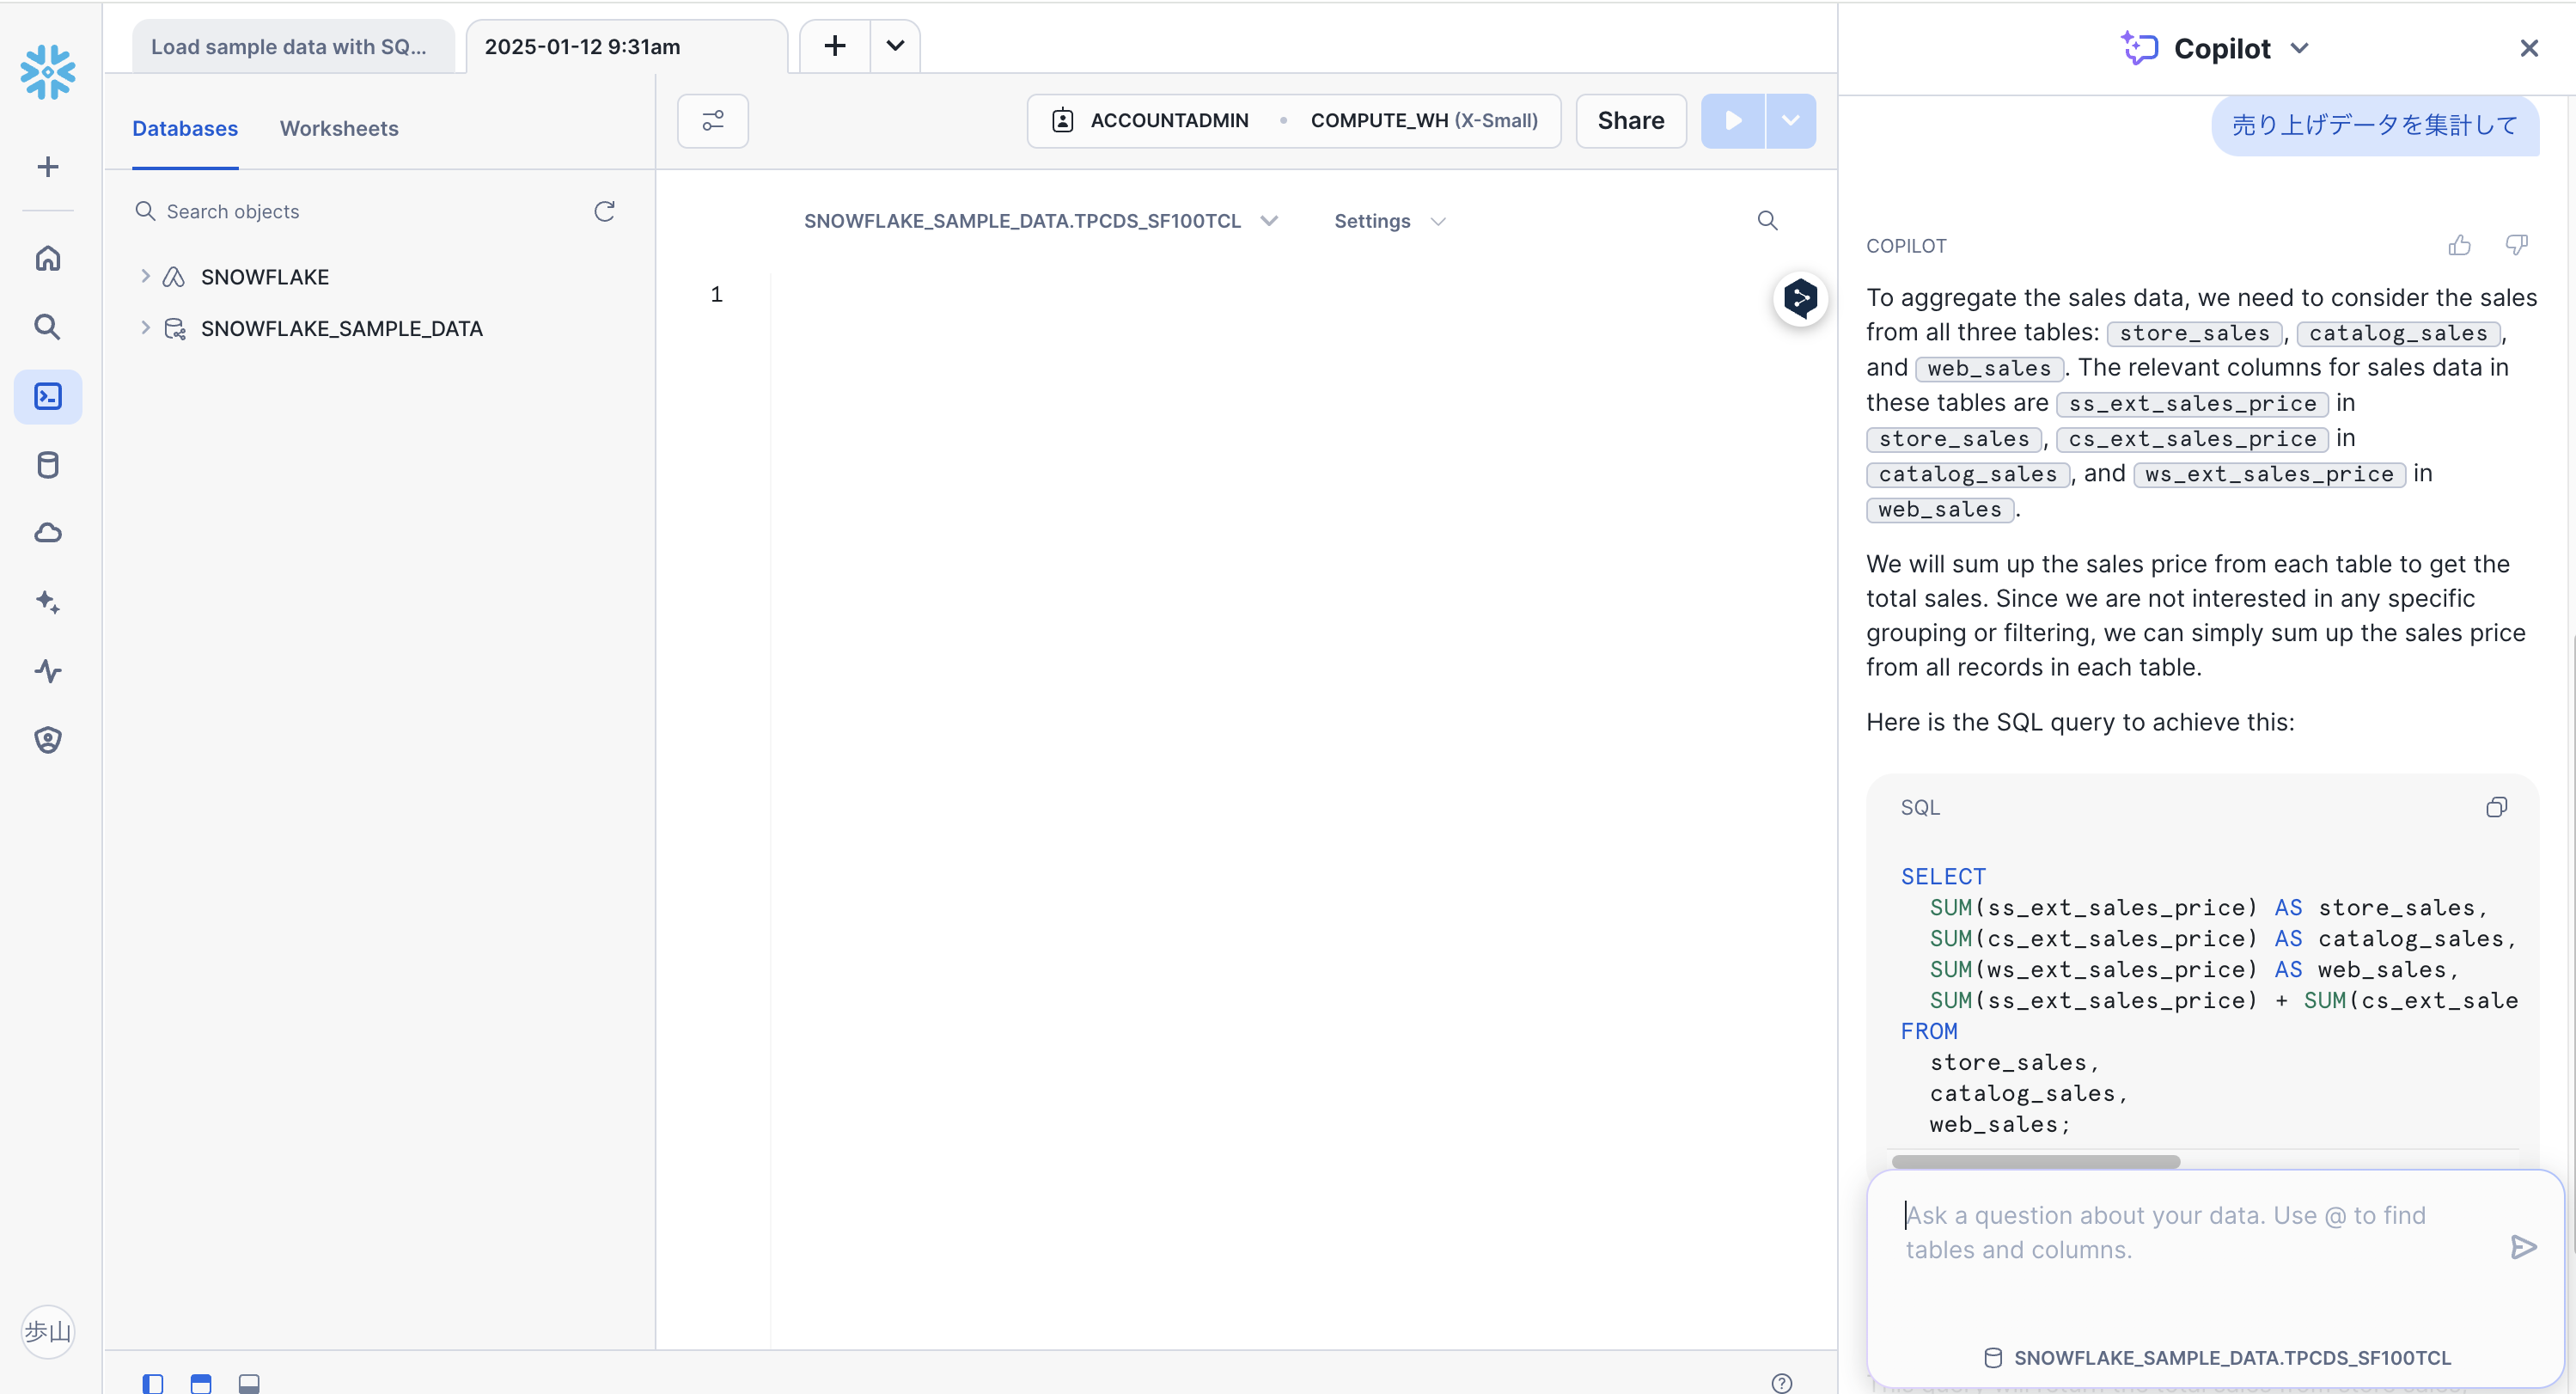Switch to the Worksheets tab

point(338,128)
